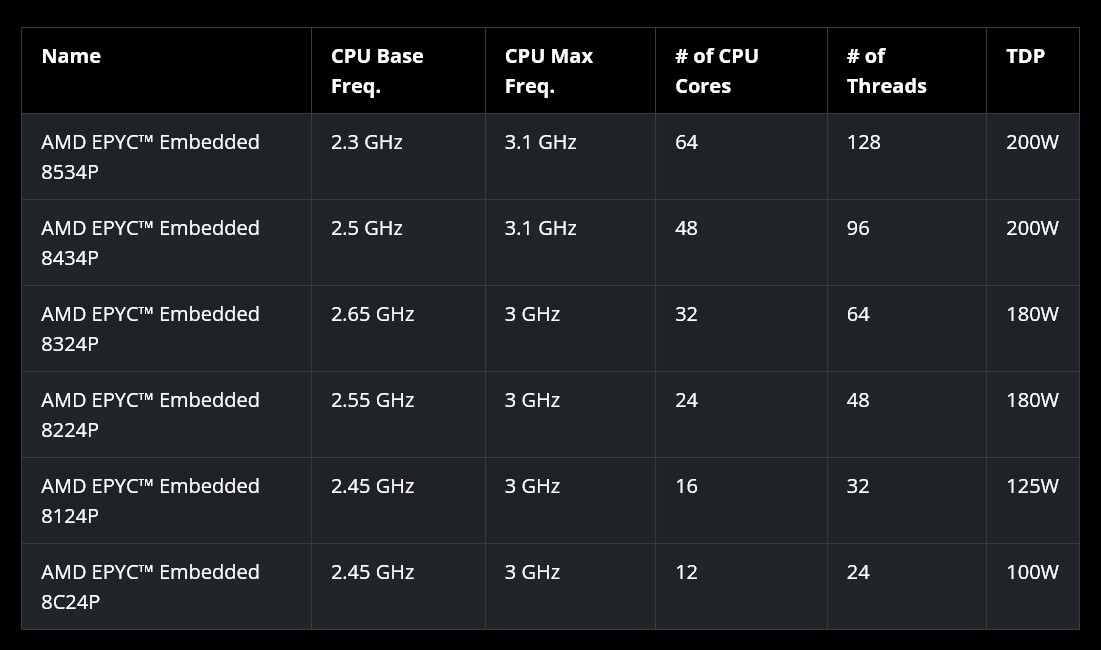This screenshot has width=1101, height=650.
Task: Select the 12 CPU cores cell
Action: point(686,573)
